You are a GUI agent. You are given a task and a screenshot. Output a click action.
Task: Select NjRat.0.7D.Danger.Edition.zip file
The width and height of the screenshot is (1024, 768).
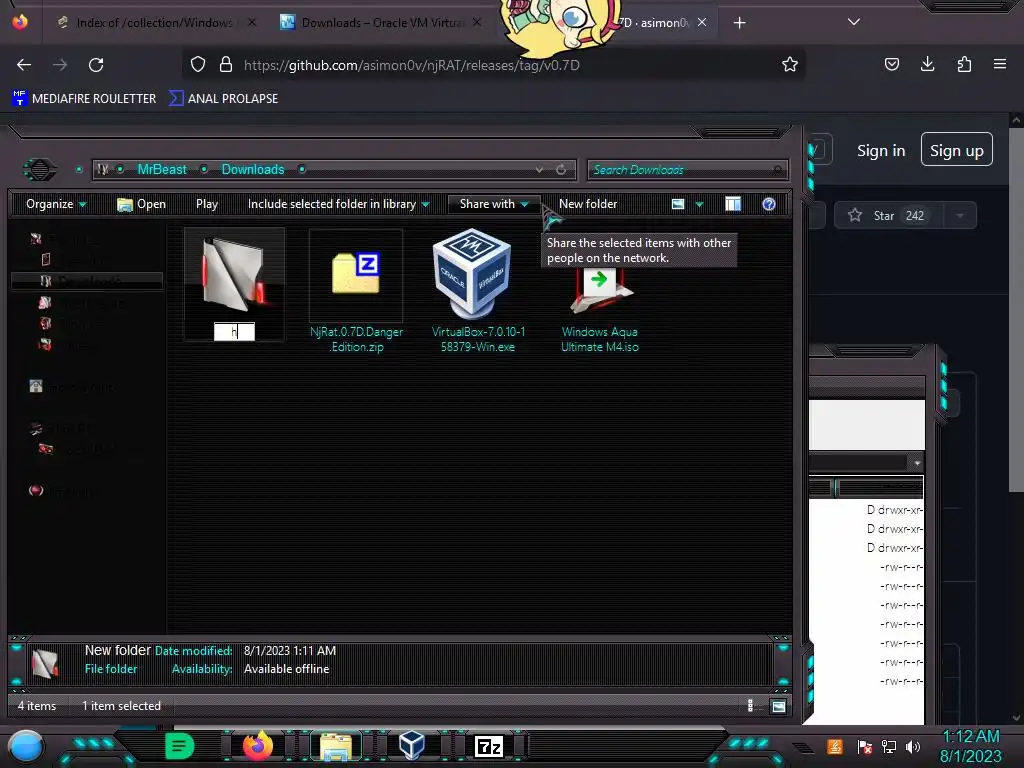click(356, 292)
